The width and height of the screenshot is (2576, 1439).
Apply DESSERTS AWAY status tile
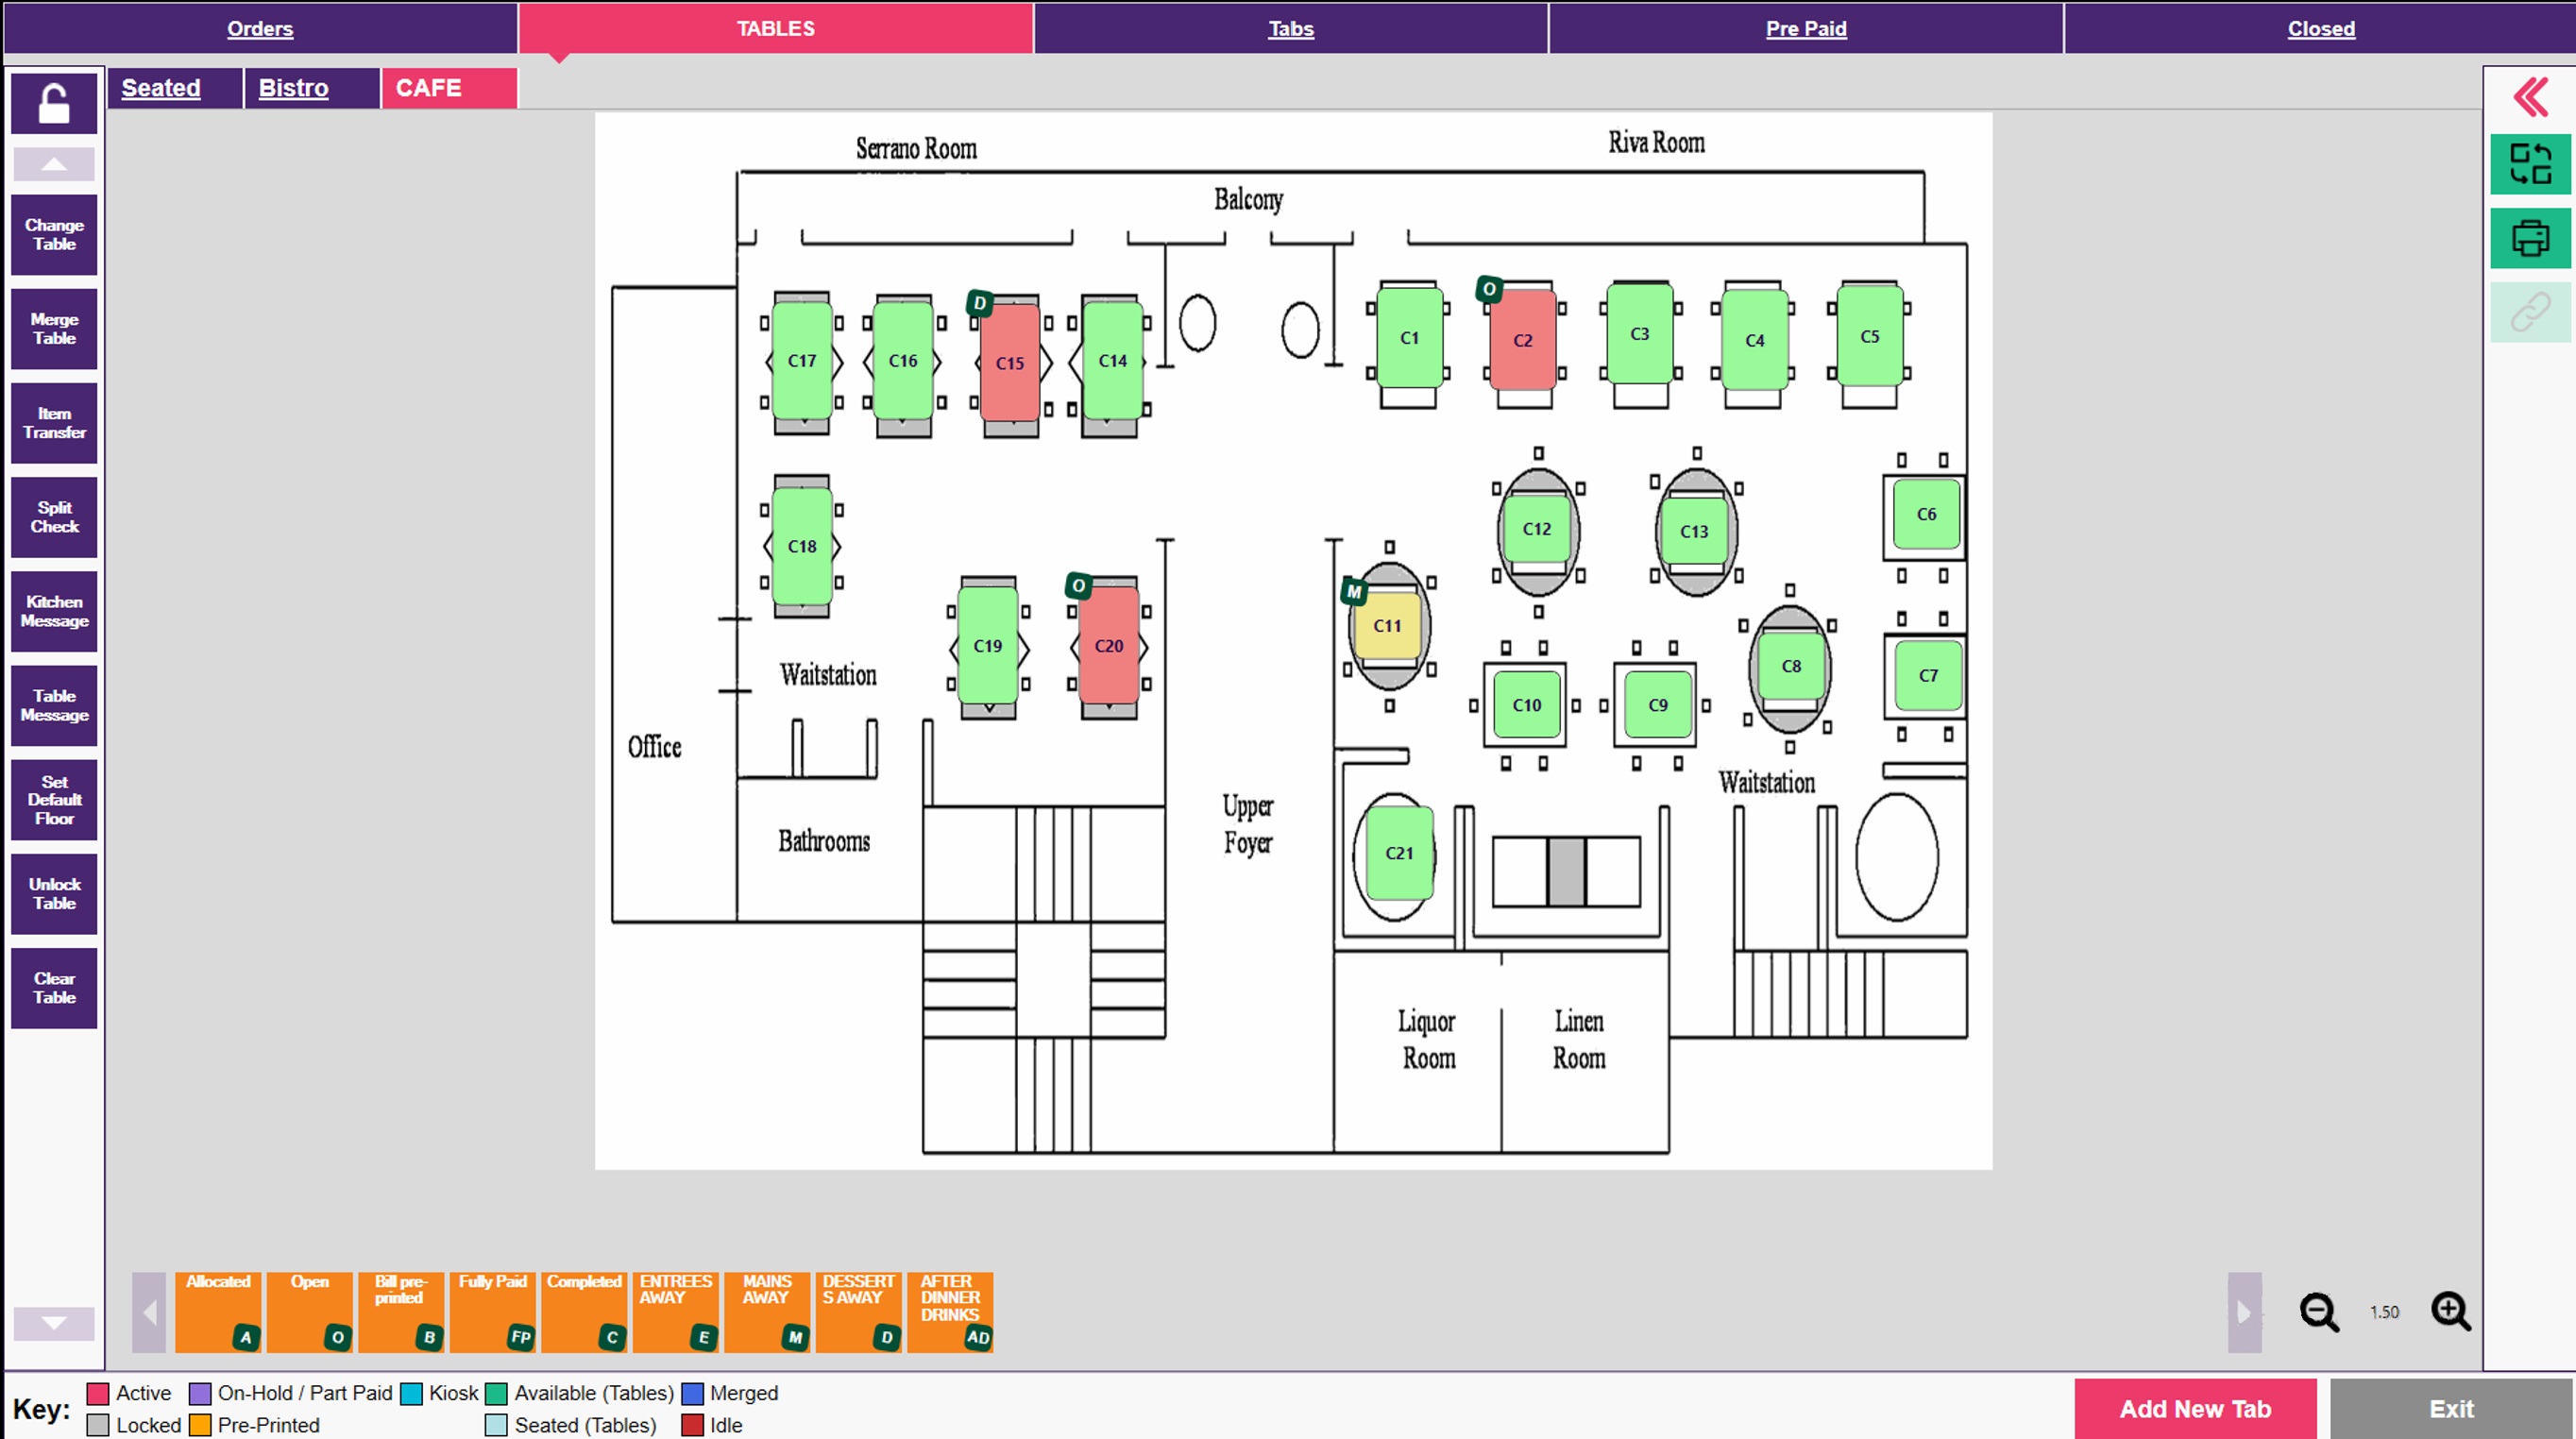[858, 1312]
